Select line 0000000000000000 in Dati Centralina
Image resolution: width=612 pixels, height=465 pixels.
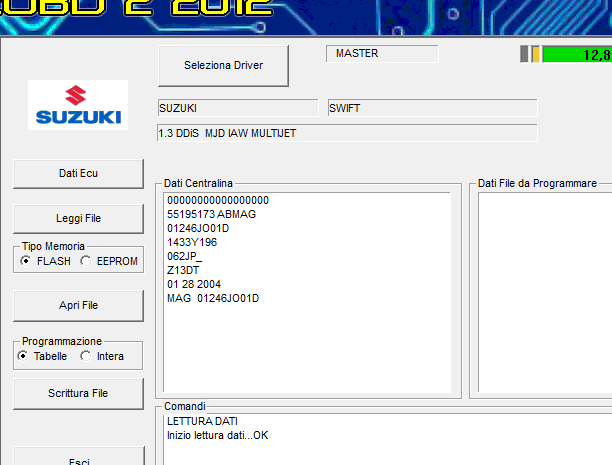(218, 200)
